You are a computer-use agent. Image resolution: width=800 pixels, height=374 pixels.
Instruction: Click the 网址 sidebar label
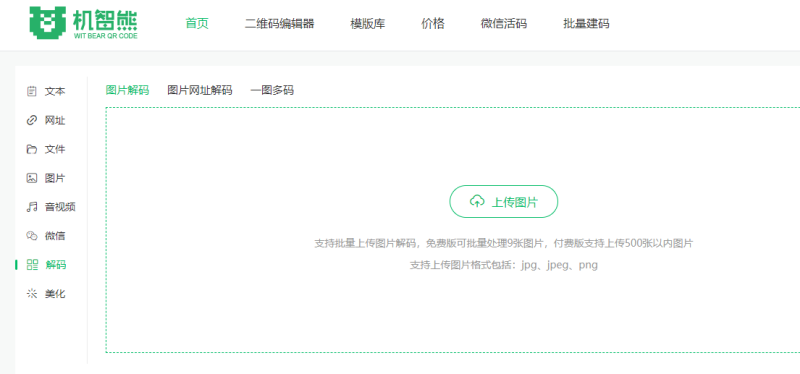tap(55, 120)
